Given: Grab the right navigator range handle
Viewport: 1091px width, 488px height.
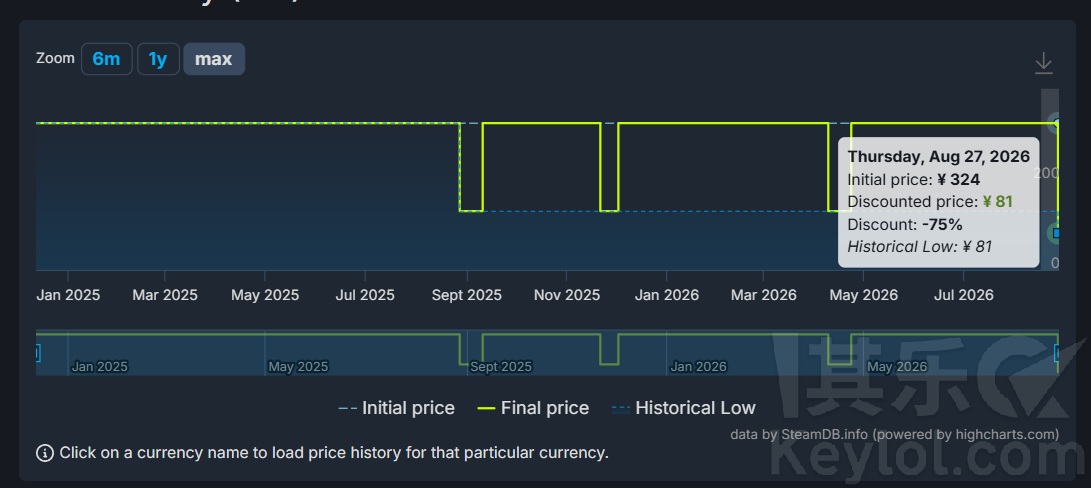Looking at the screenshot, I should pos(1056,353).
